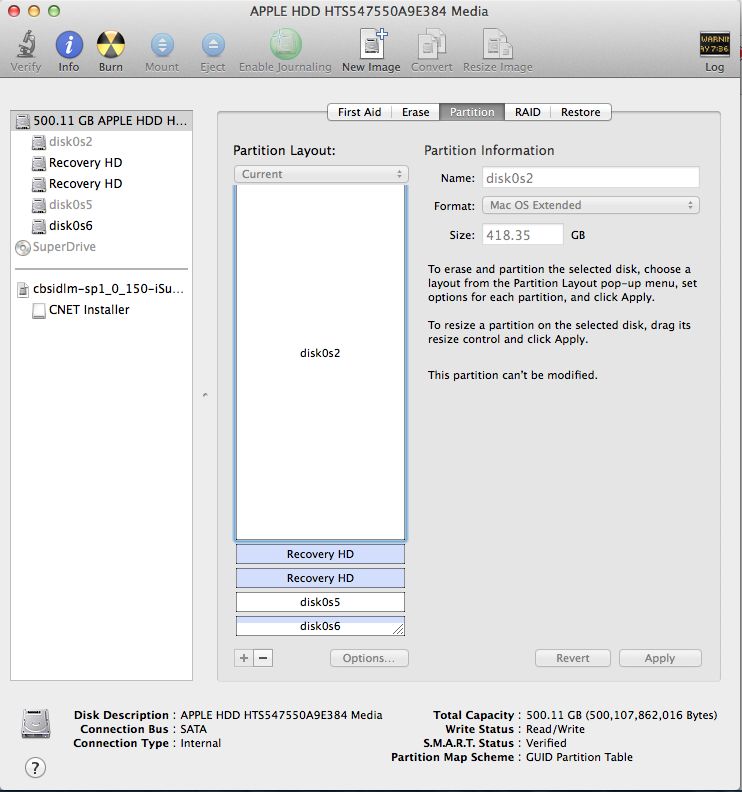This screenshot has width=742, height=792.
Task: Click the Eject toolbar icon
Action: [213, 45]
